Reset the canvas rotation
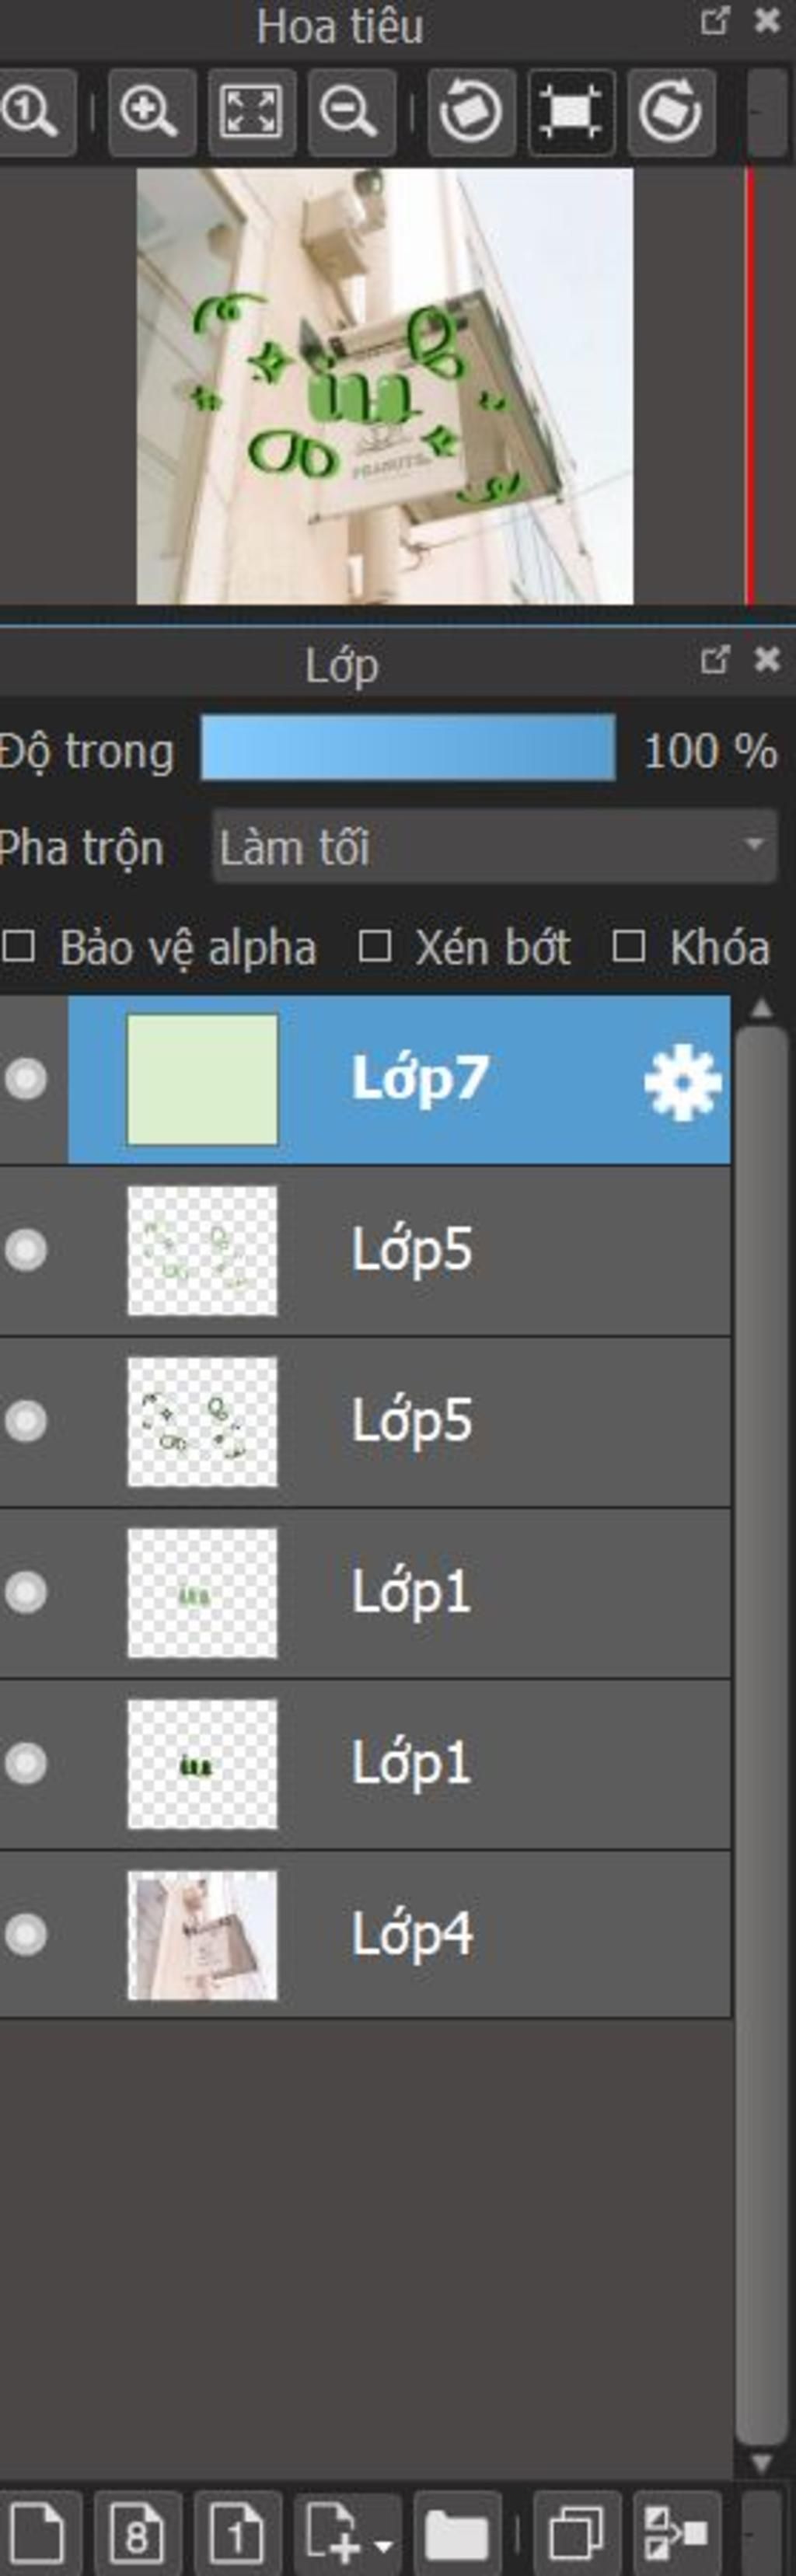Image resolution: width=796 pixels, height=2576 pixels. [570, 112]
